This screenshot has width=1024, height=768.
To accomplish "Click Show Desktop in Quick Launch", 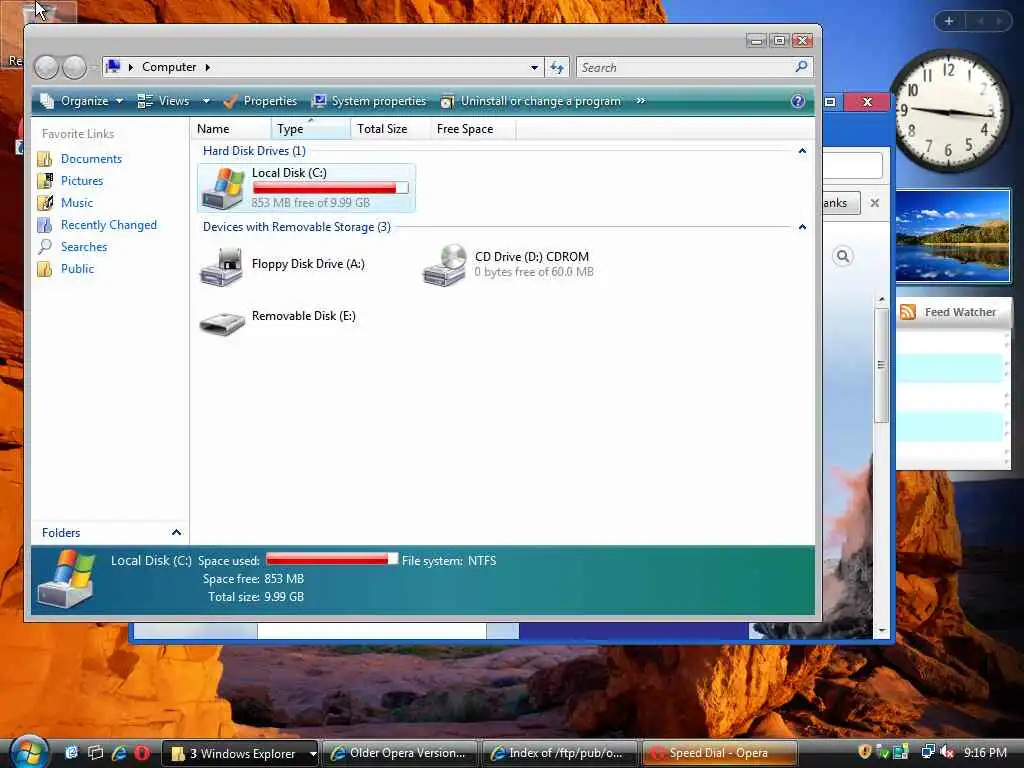I will tap(71, 752).
